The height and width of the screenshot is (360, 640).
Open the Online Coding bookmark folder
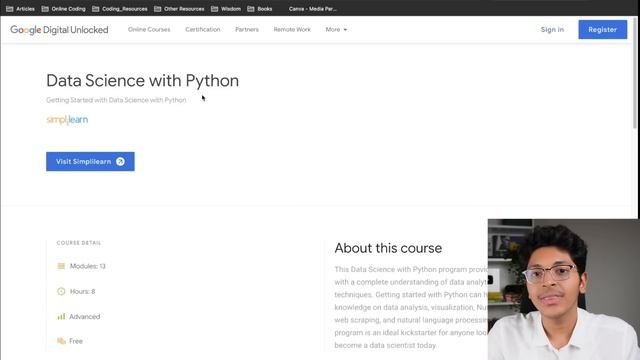(x=64, y=9)
